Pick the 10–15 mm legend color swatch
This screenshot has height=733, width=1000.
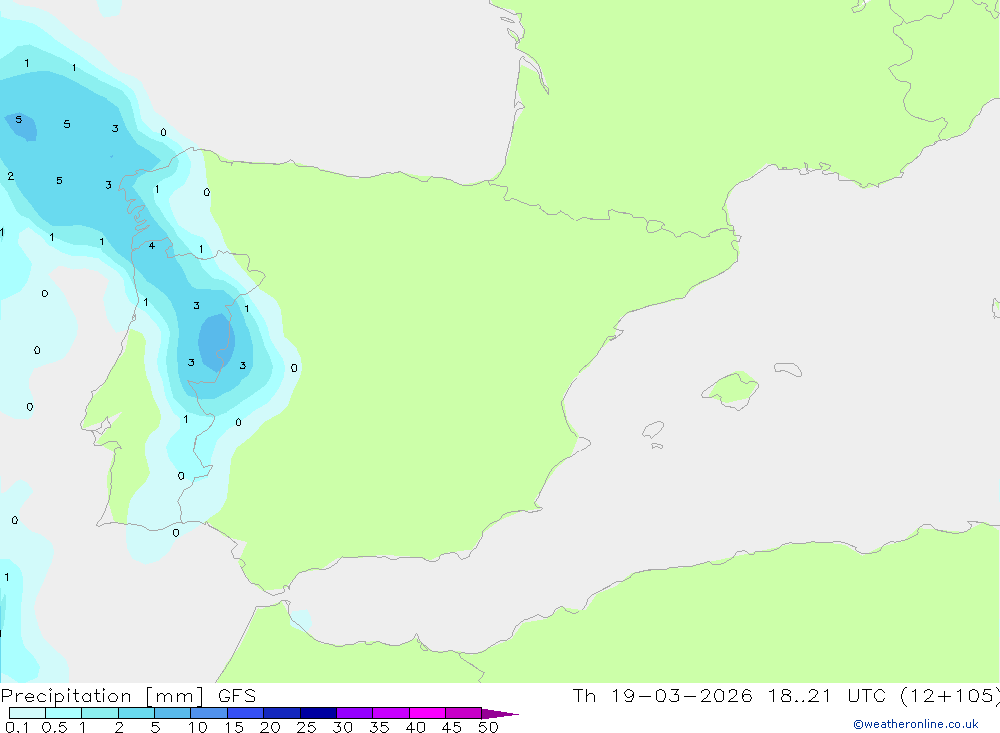(x=209, y=713)
